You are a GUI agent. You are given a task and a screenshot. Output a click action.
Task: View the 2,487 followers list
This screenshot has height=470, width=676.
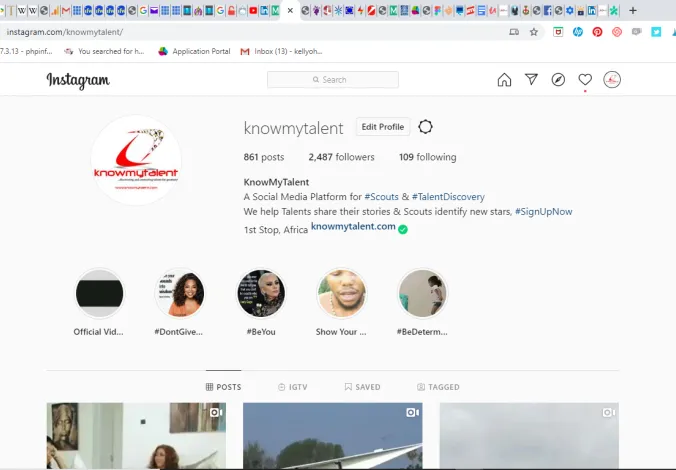[x=341, y=157]
